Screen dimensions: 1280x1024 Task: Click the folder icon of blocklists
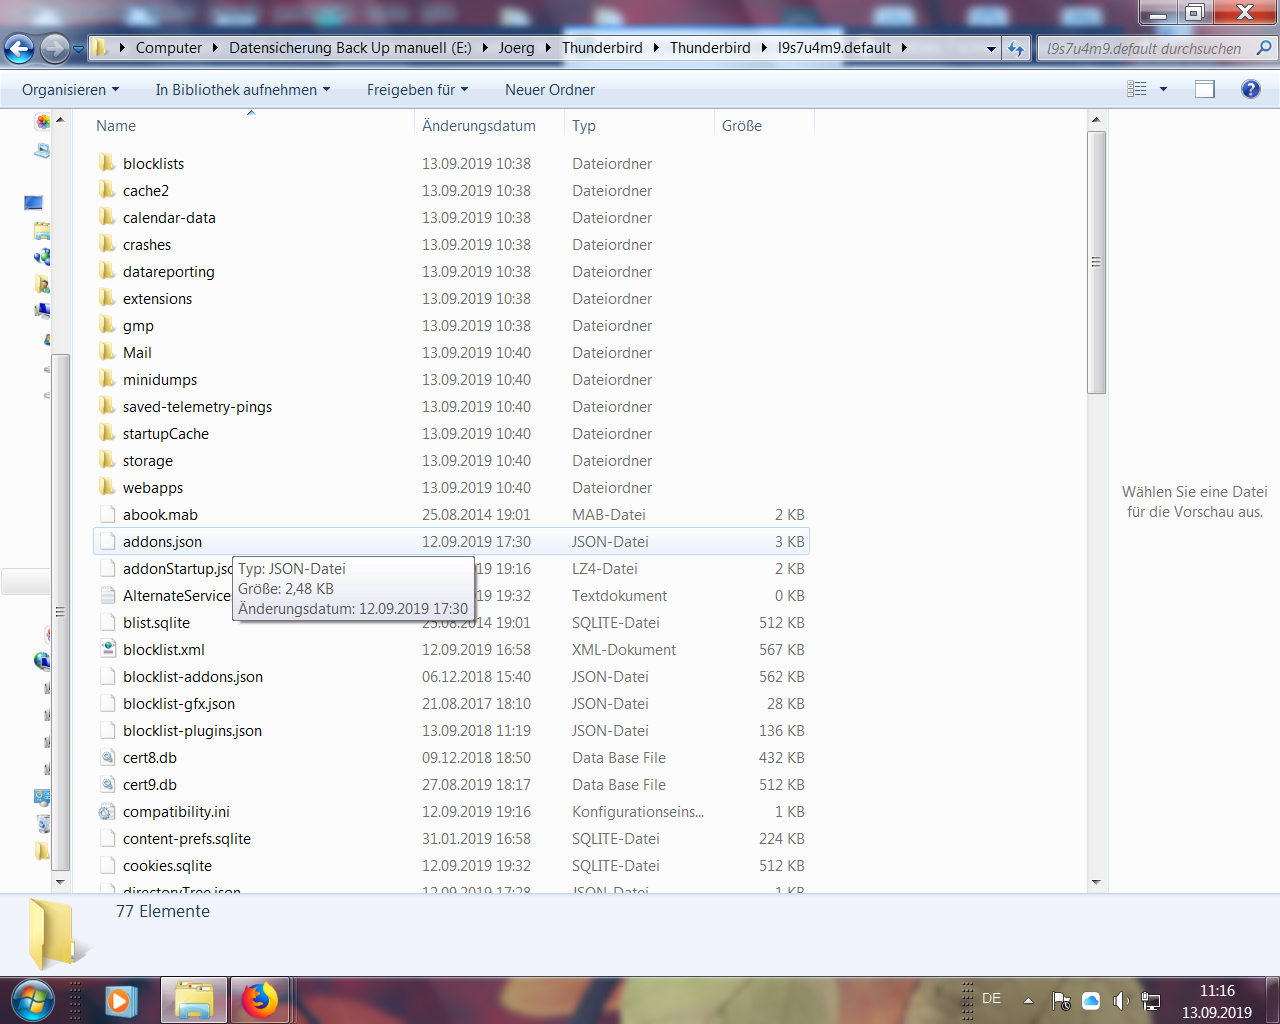click(107, 163)
